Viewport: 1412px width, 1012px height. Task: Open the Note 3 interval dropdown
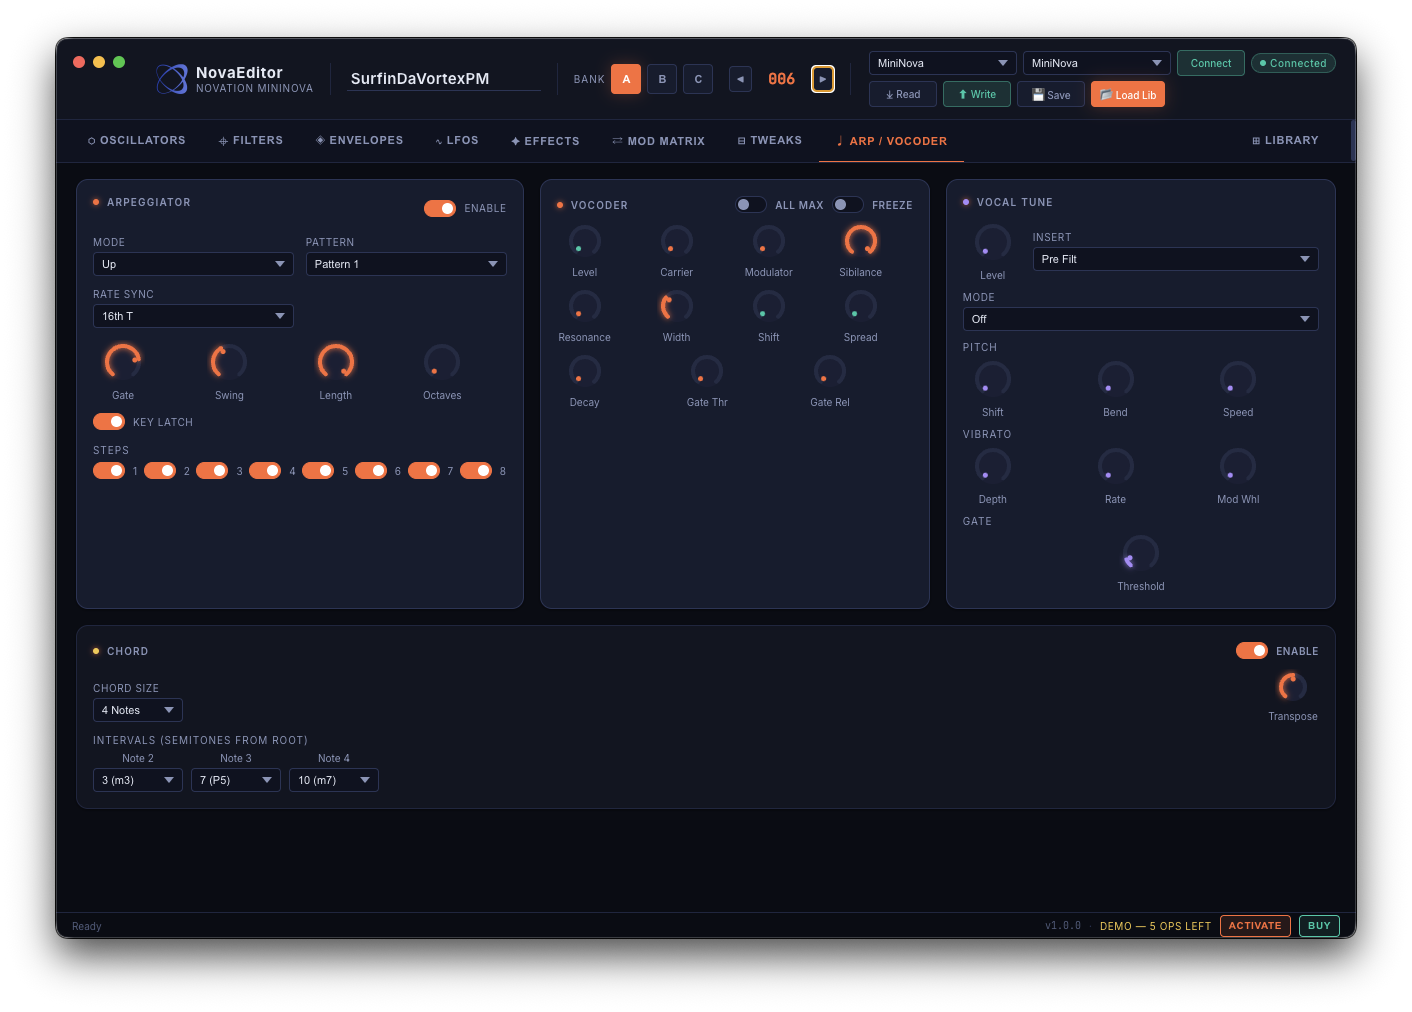pos(236,780)
